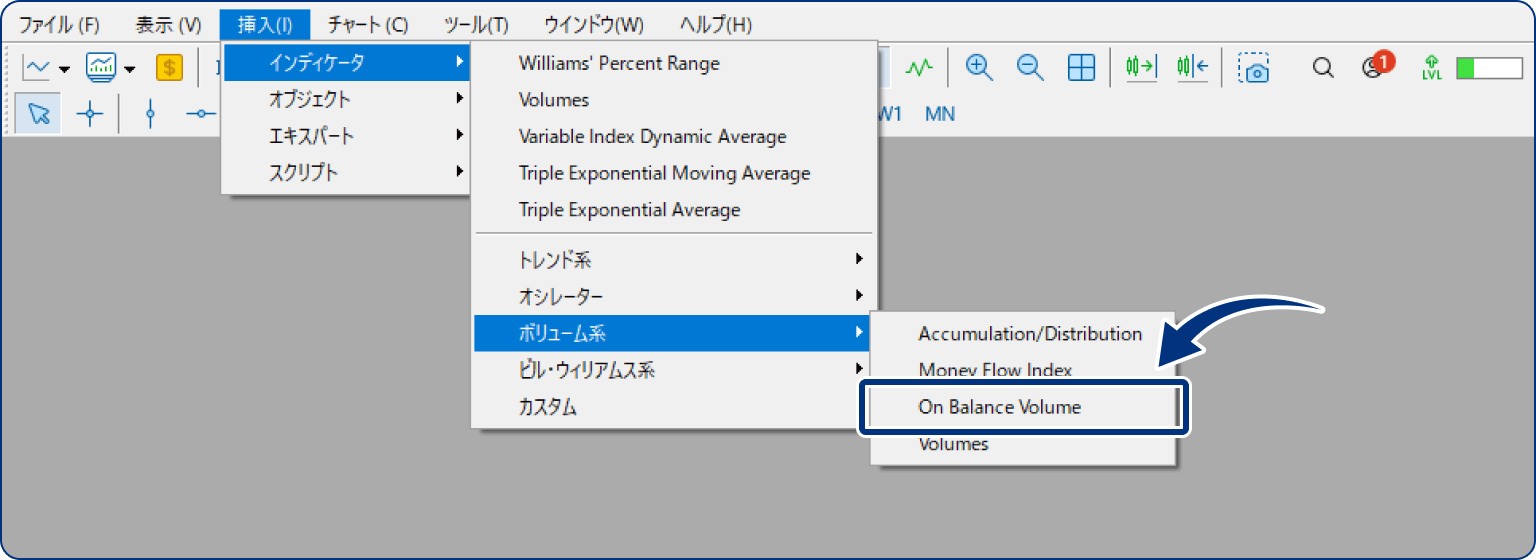This screenshot has width=1536, height=560.
Task: Select the crosshair cursor tool
Action: [90, 114]
